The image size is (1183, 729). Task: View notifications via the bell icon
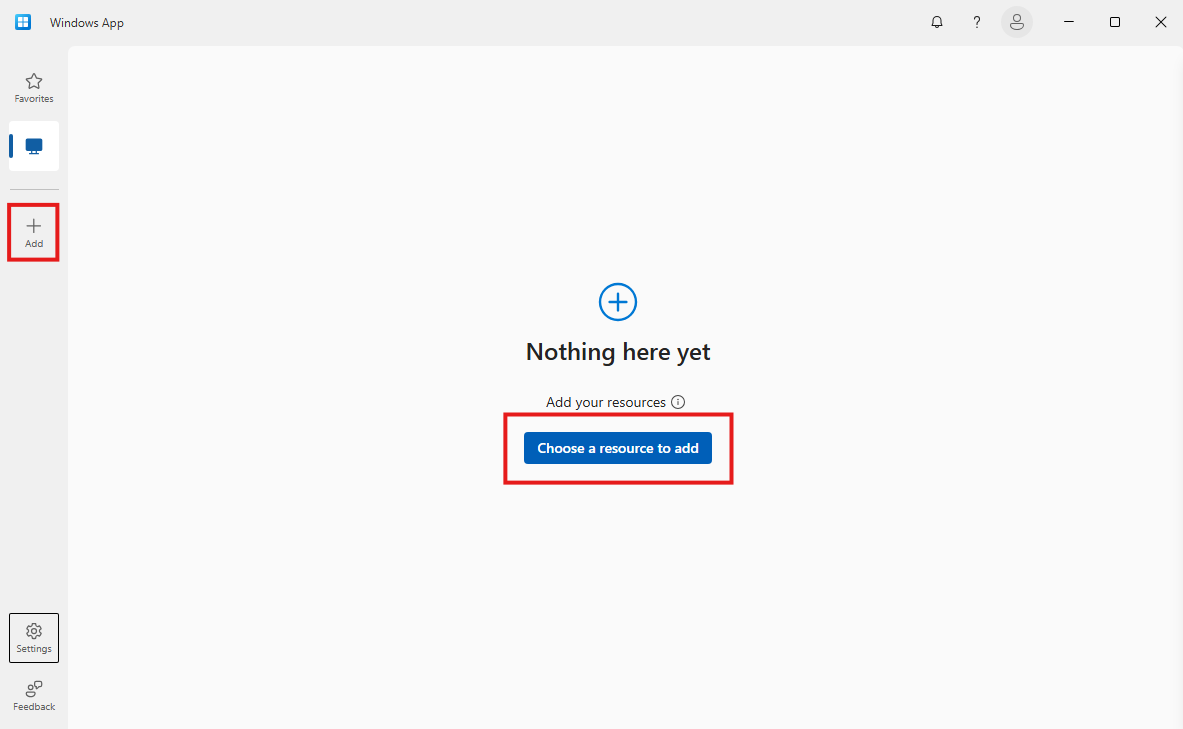[936, 21]
